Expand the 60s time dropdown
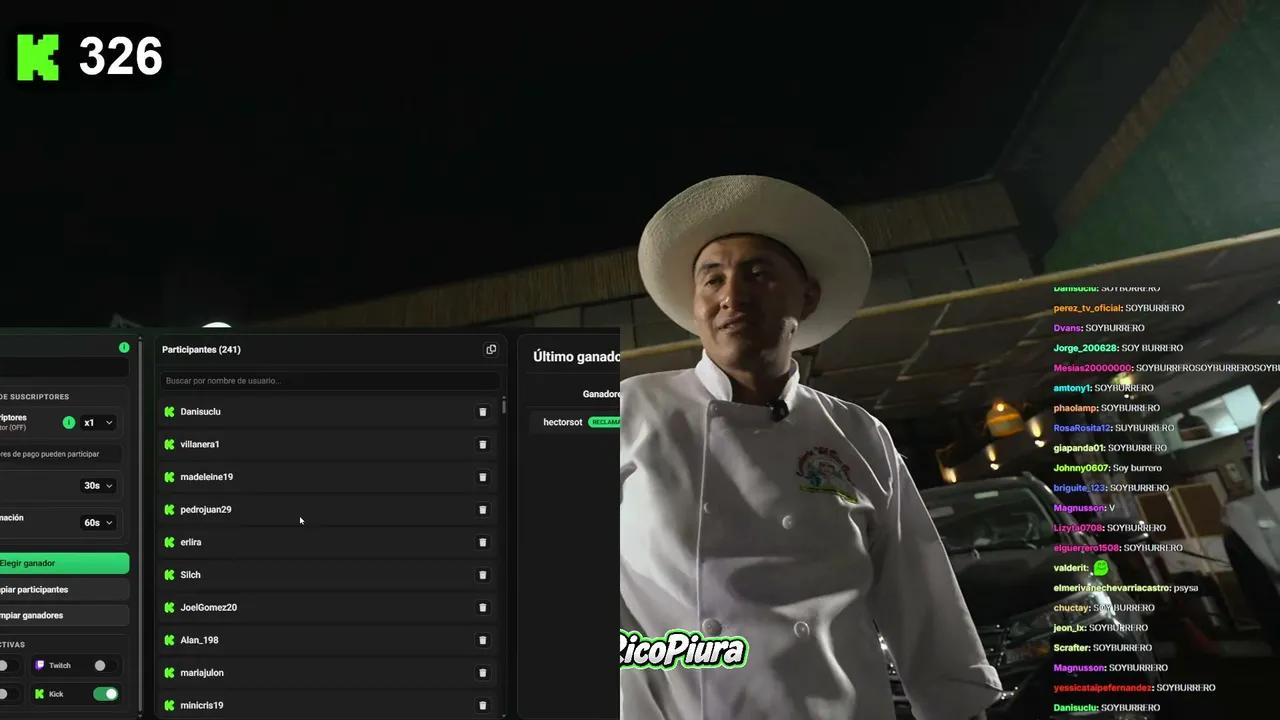 [x=98, y=523]
